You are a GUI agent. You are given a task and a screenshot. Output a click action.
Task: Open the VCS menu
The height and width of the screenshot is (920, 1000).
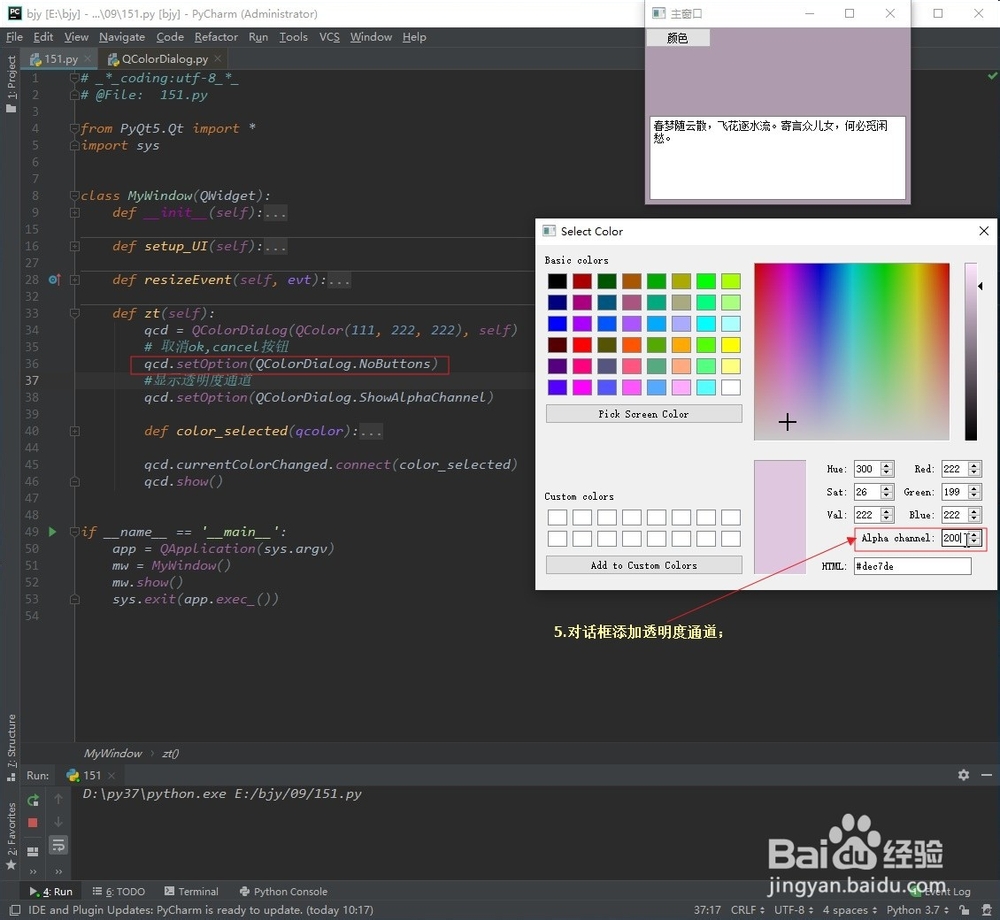[x=329, y=37]
